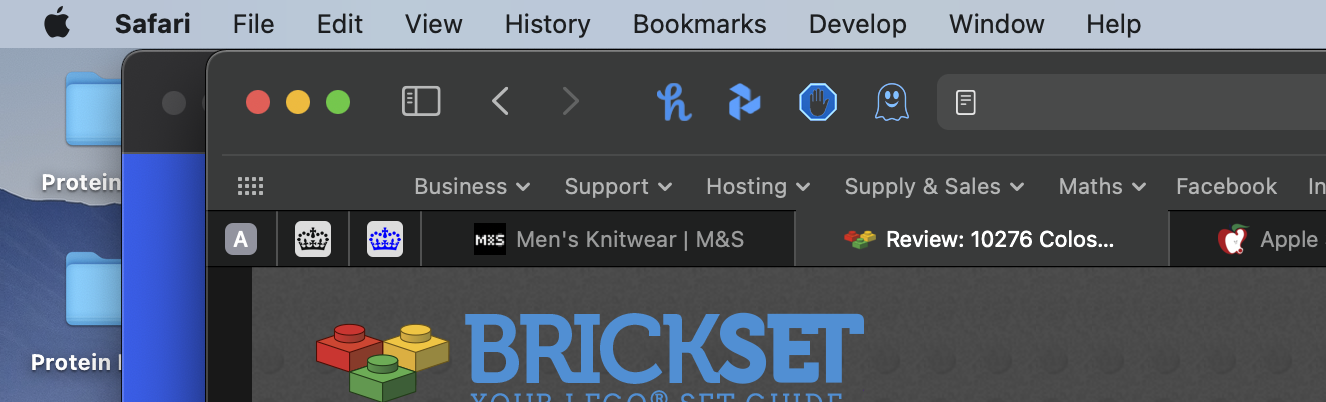Image resolution: width=1326 pixels, height=402 pixels.
Task: Switch to Review: 10276 Colosseum tab
Action: pyautogui.click(x=981, y=239)
